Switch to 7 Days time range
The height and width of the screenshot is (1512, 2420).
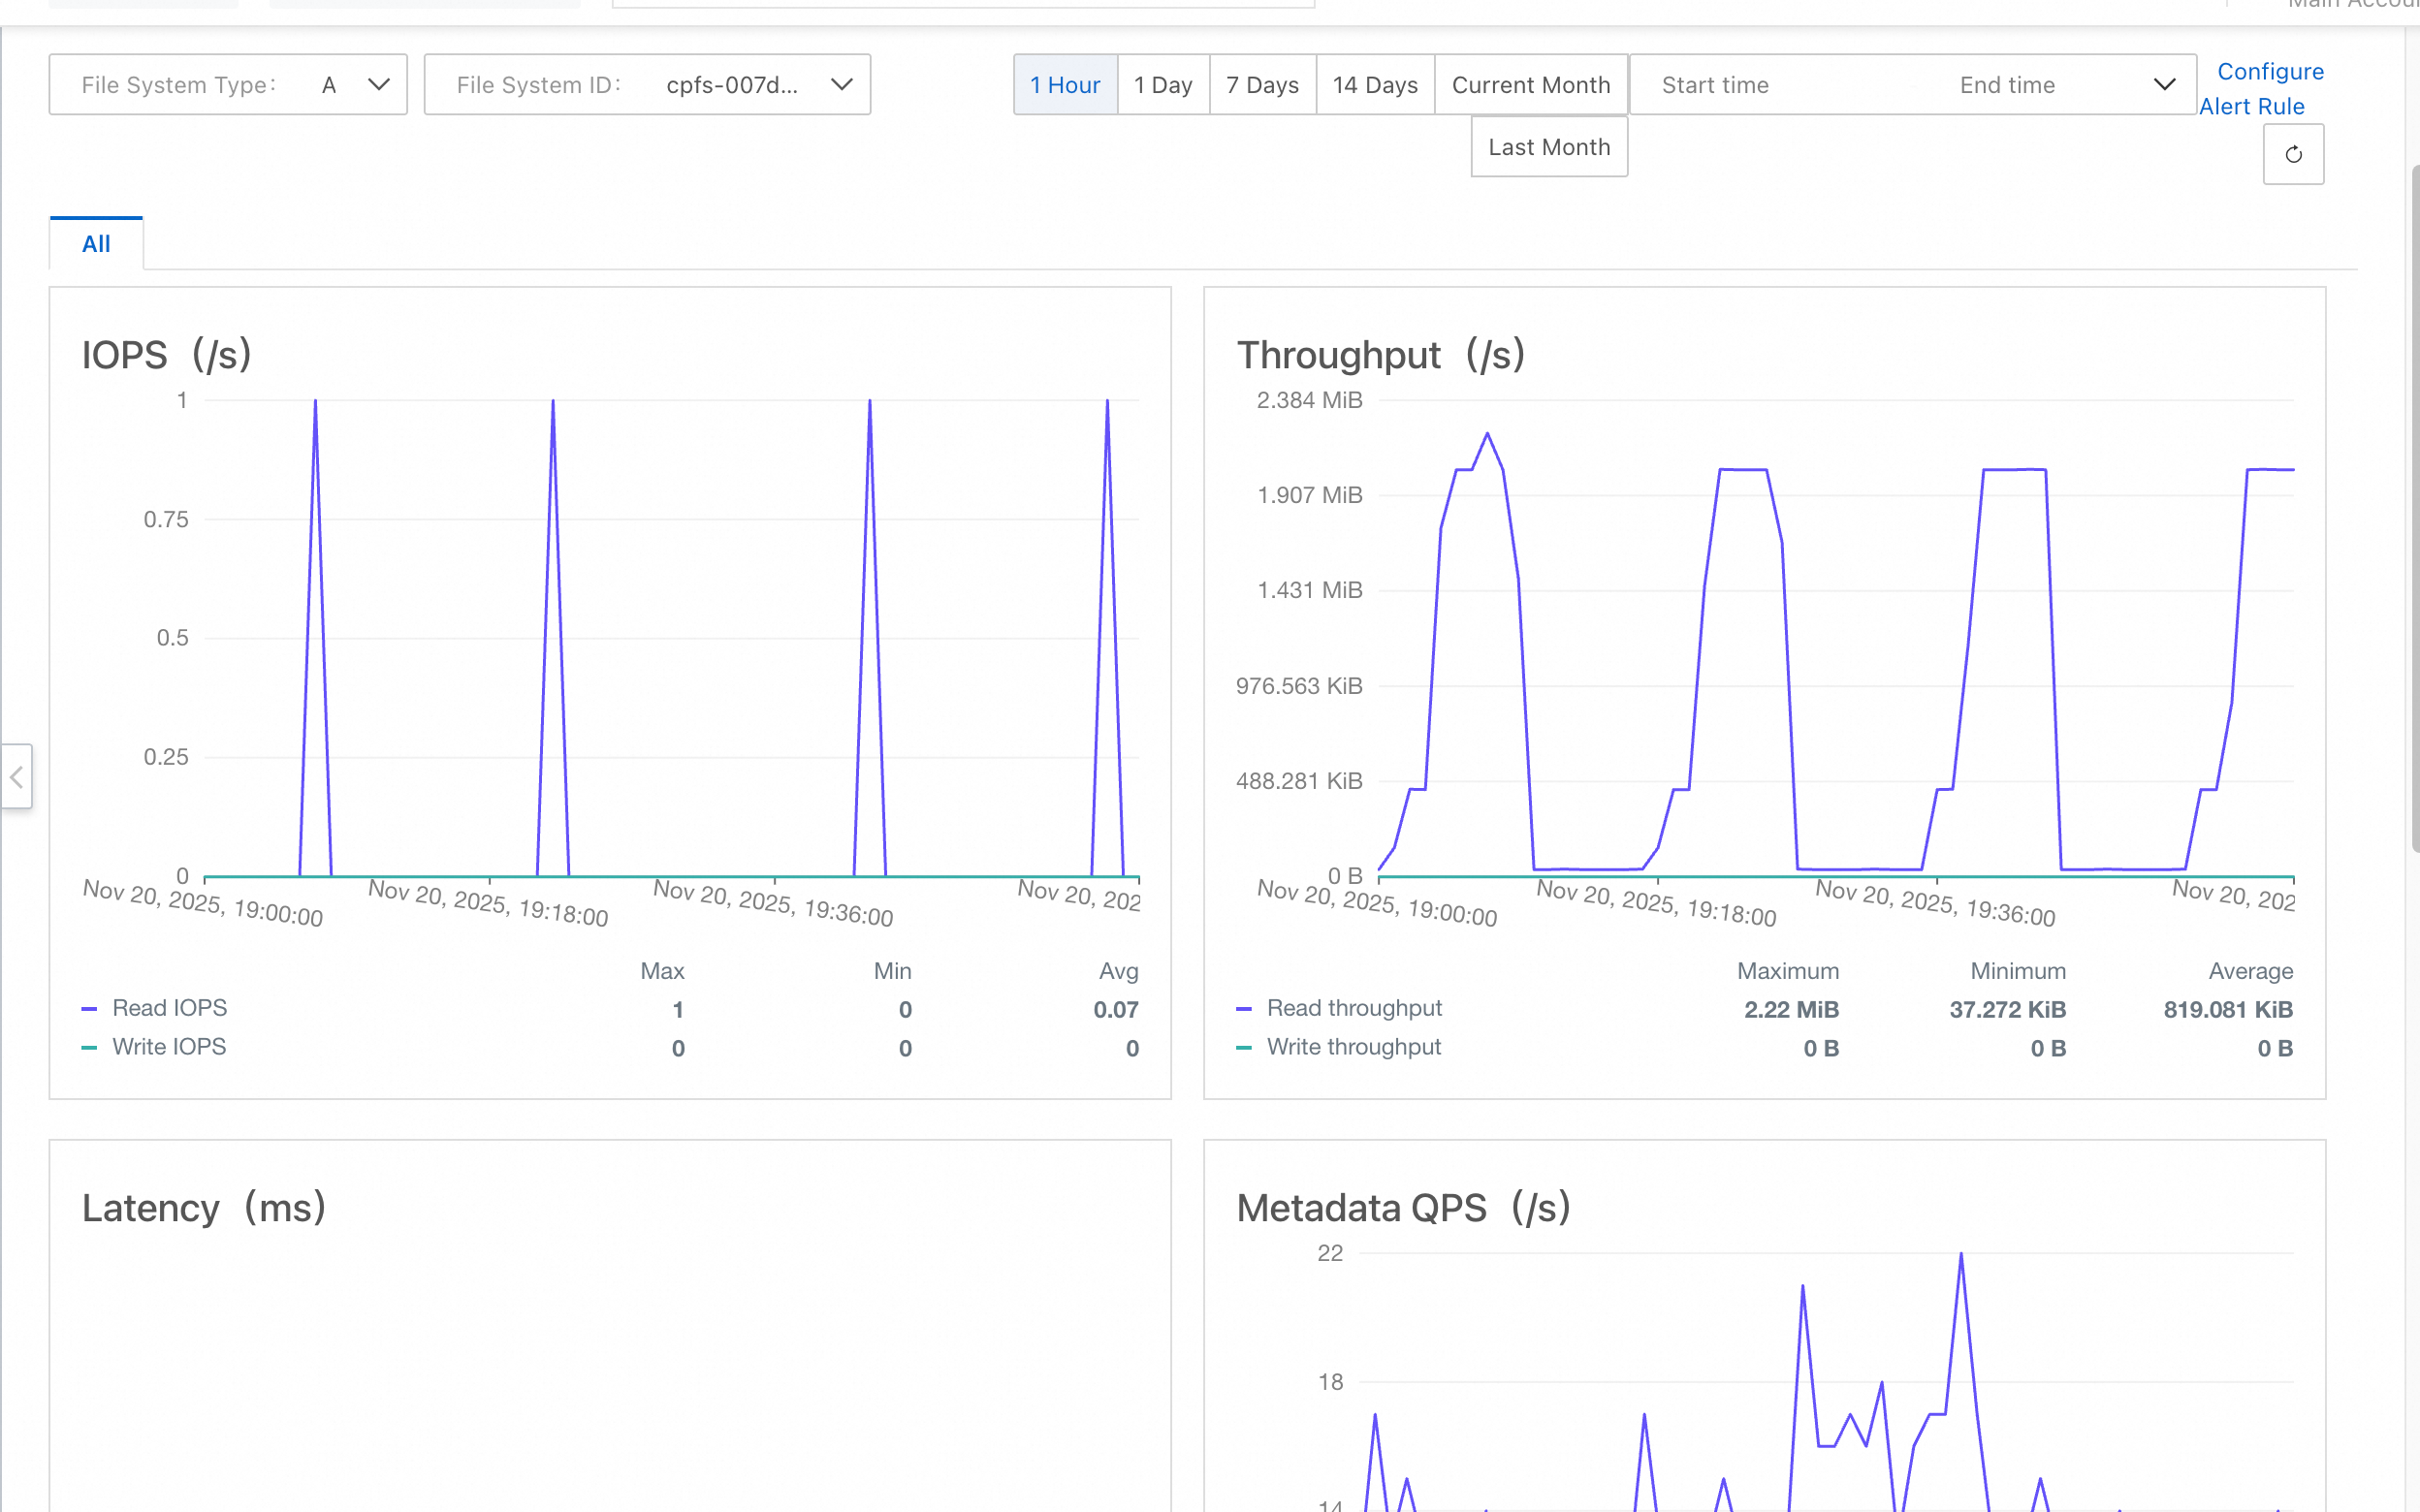[1262, 85]
